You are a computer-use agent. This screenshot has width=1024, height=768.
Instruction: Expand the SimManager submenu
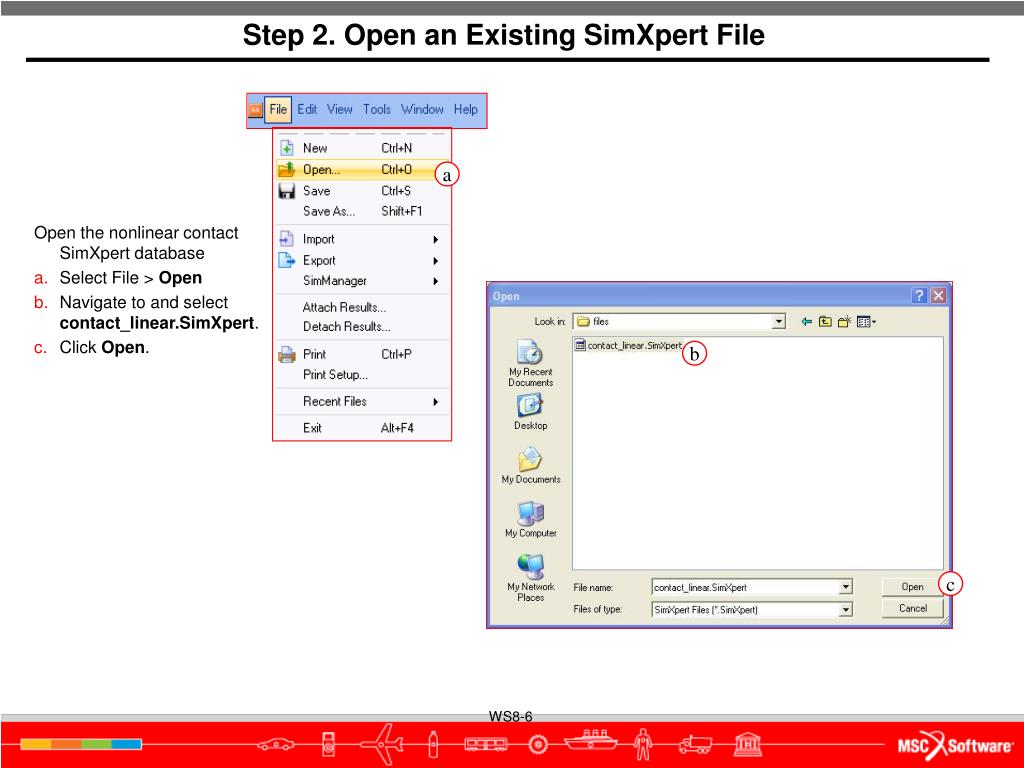click(x=362, y=281)
